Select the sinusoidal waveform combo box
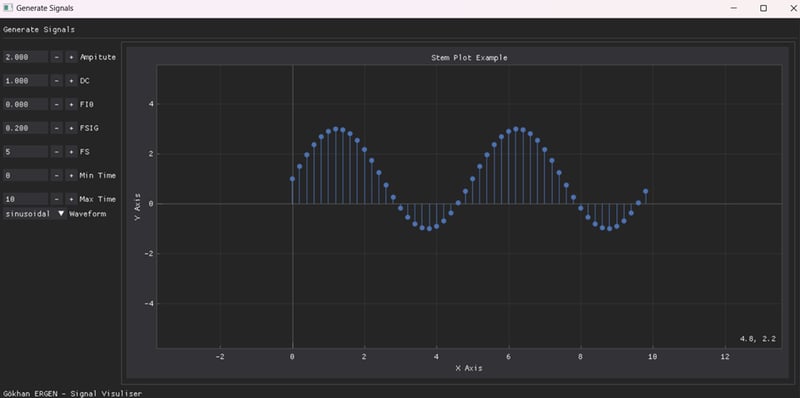The width and height of the screenshot is (800, 398). pyautogui.click(x=35, y=214)
